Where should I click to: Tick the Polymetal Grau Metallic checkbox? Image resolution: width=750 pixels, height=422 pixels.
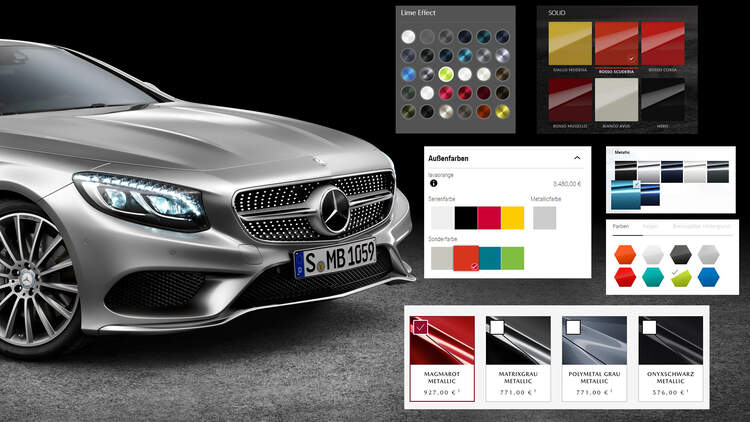[x=573, y=327]
